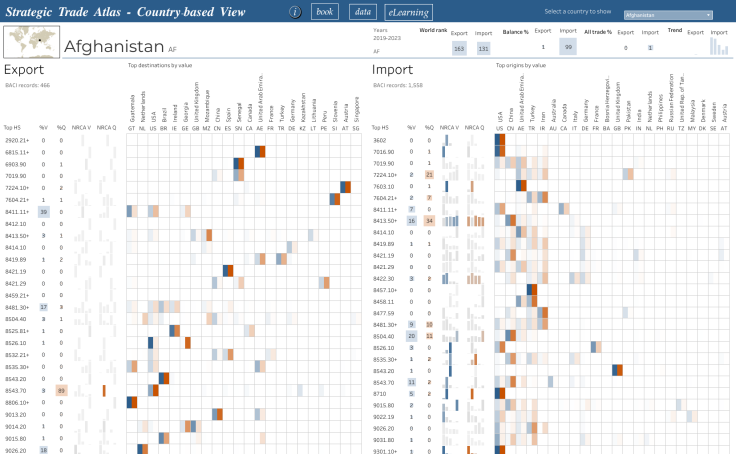Click the export row label 8543.70
The image size is (736, 454).
click(15, 390)
